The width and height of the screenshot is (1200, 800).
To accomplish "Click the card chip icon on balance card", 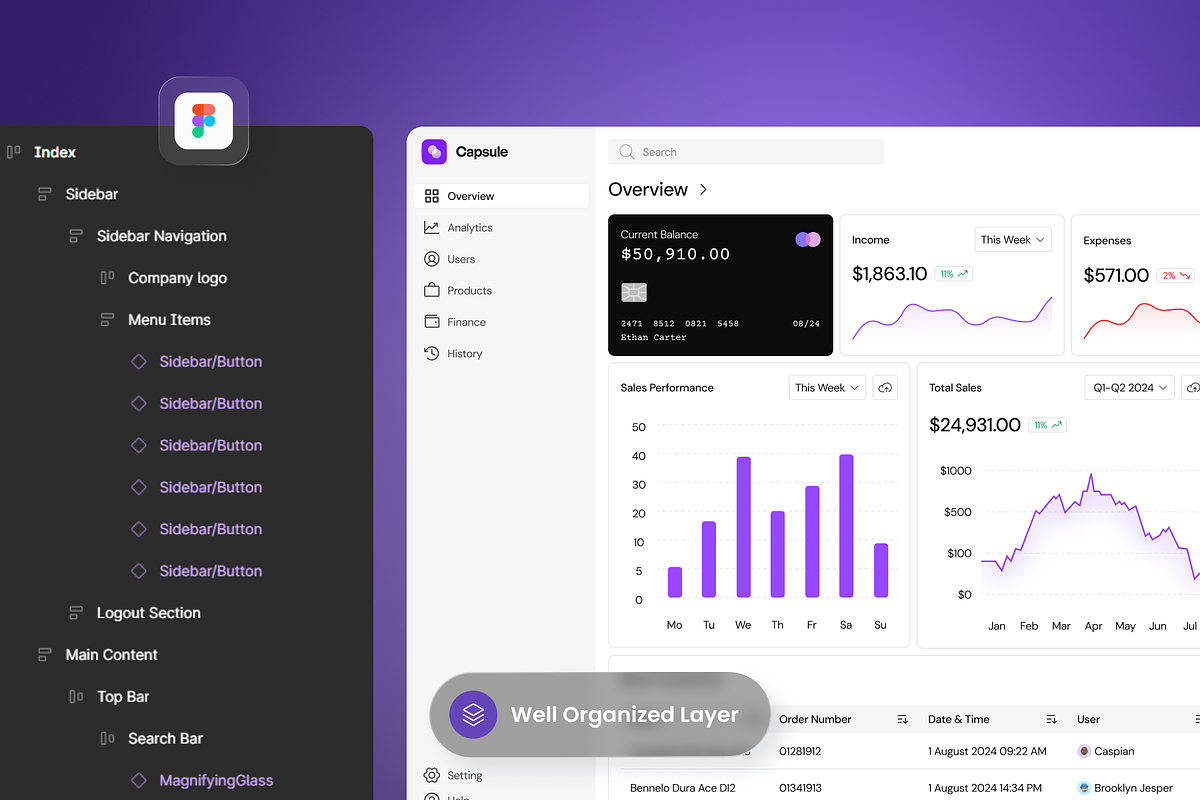I will pos(633,292).
